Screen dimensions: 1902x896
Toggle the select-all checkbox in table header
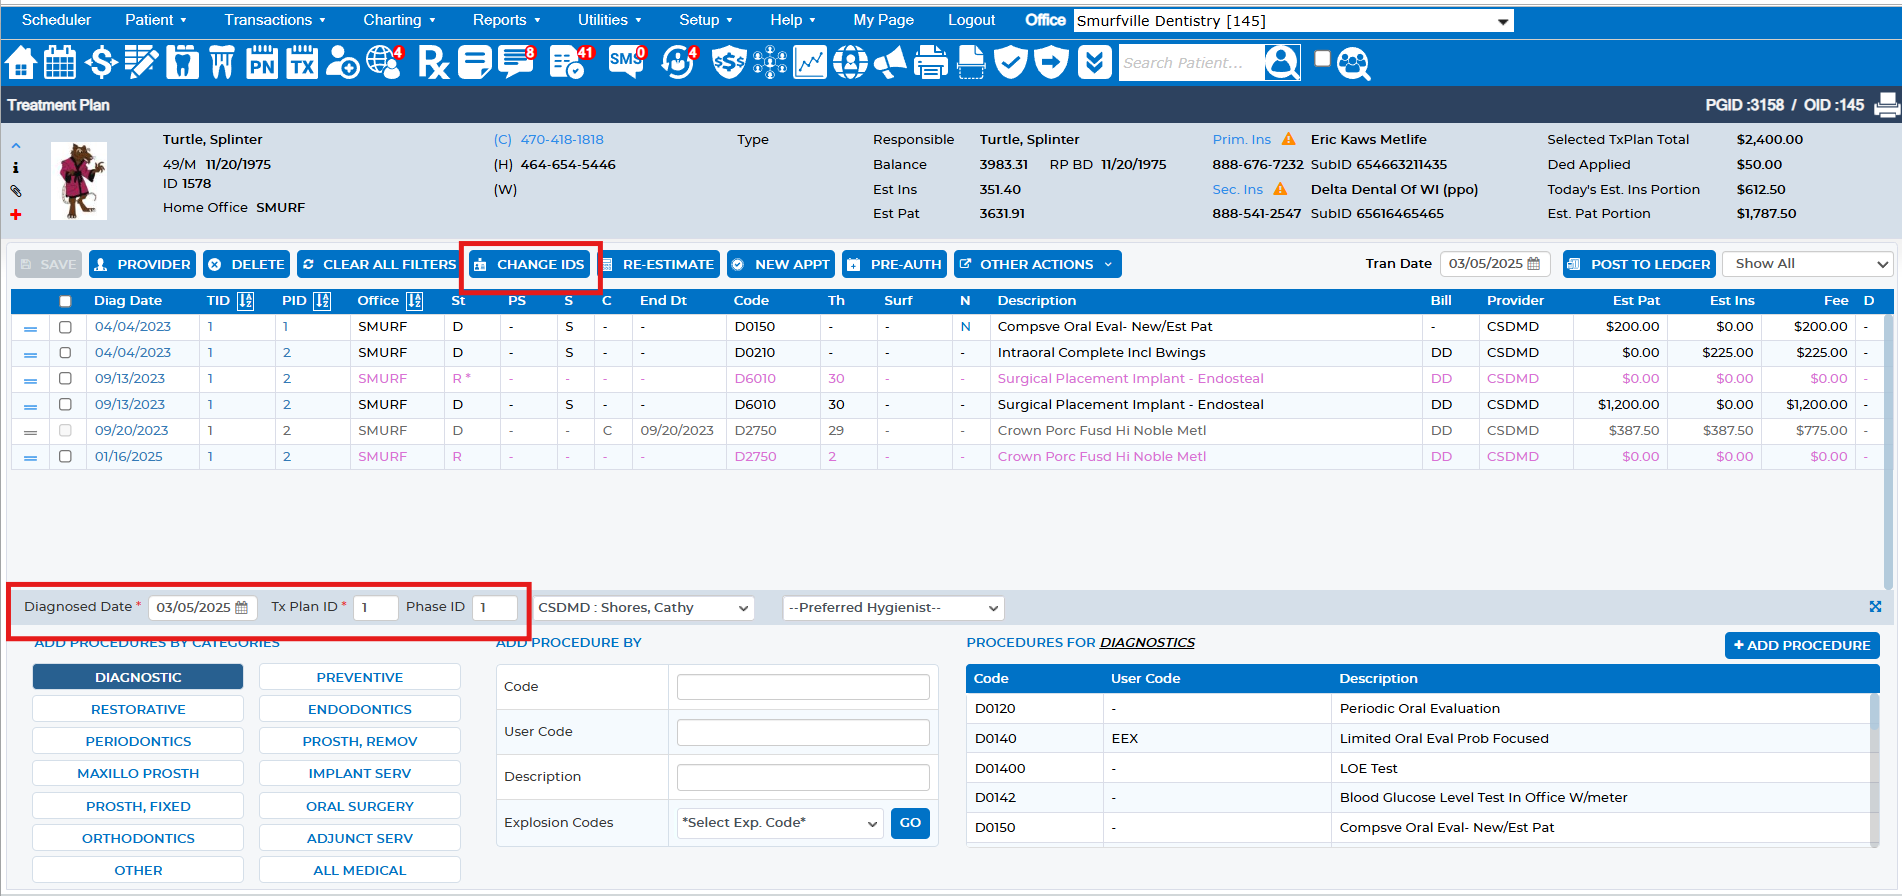click(x=65, y=301)
